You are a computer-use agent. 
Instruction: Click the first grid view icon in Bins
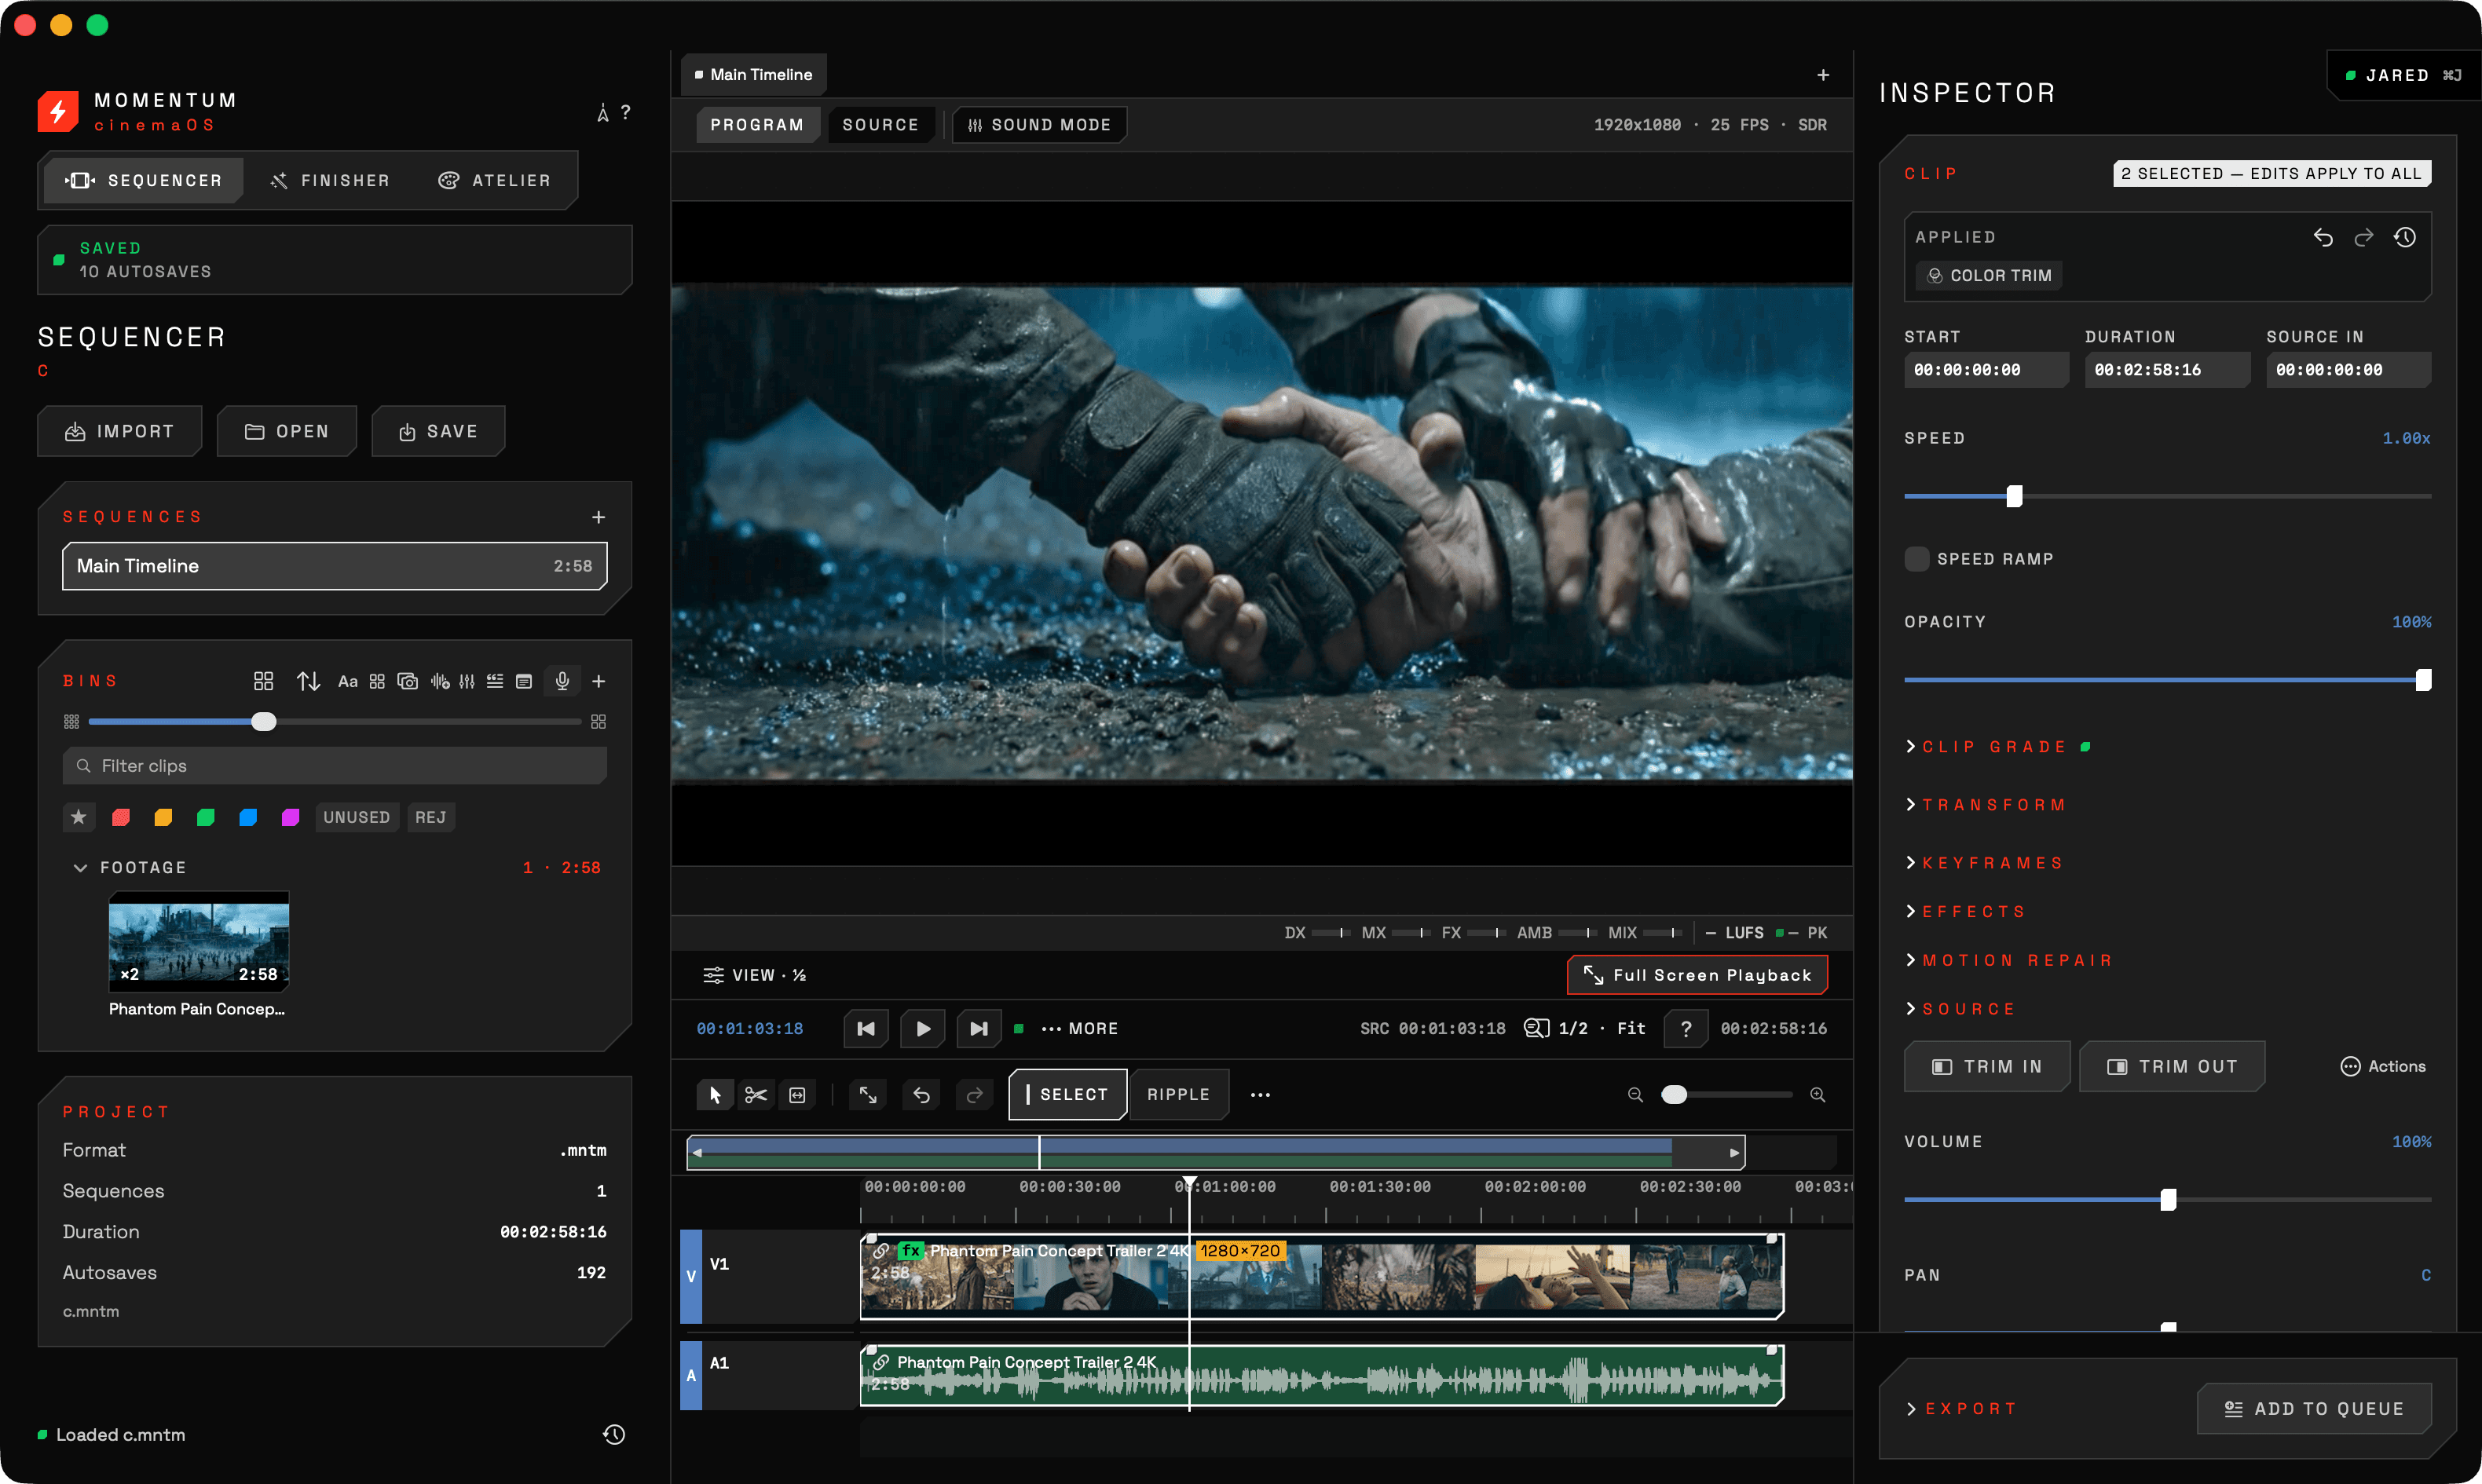263,681
